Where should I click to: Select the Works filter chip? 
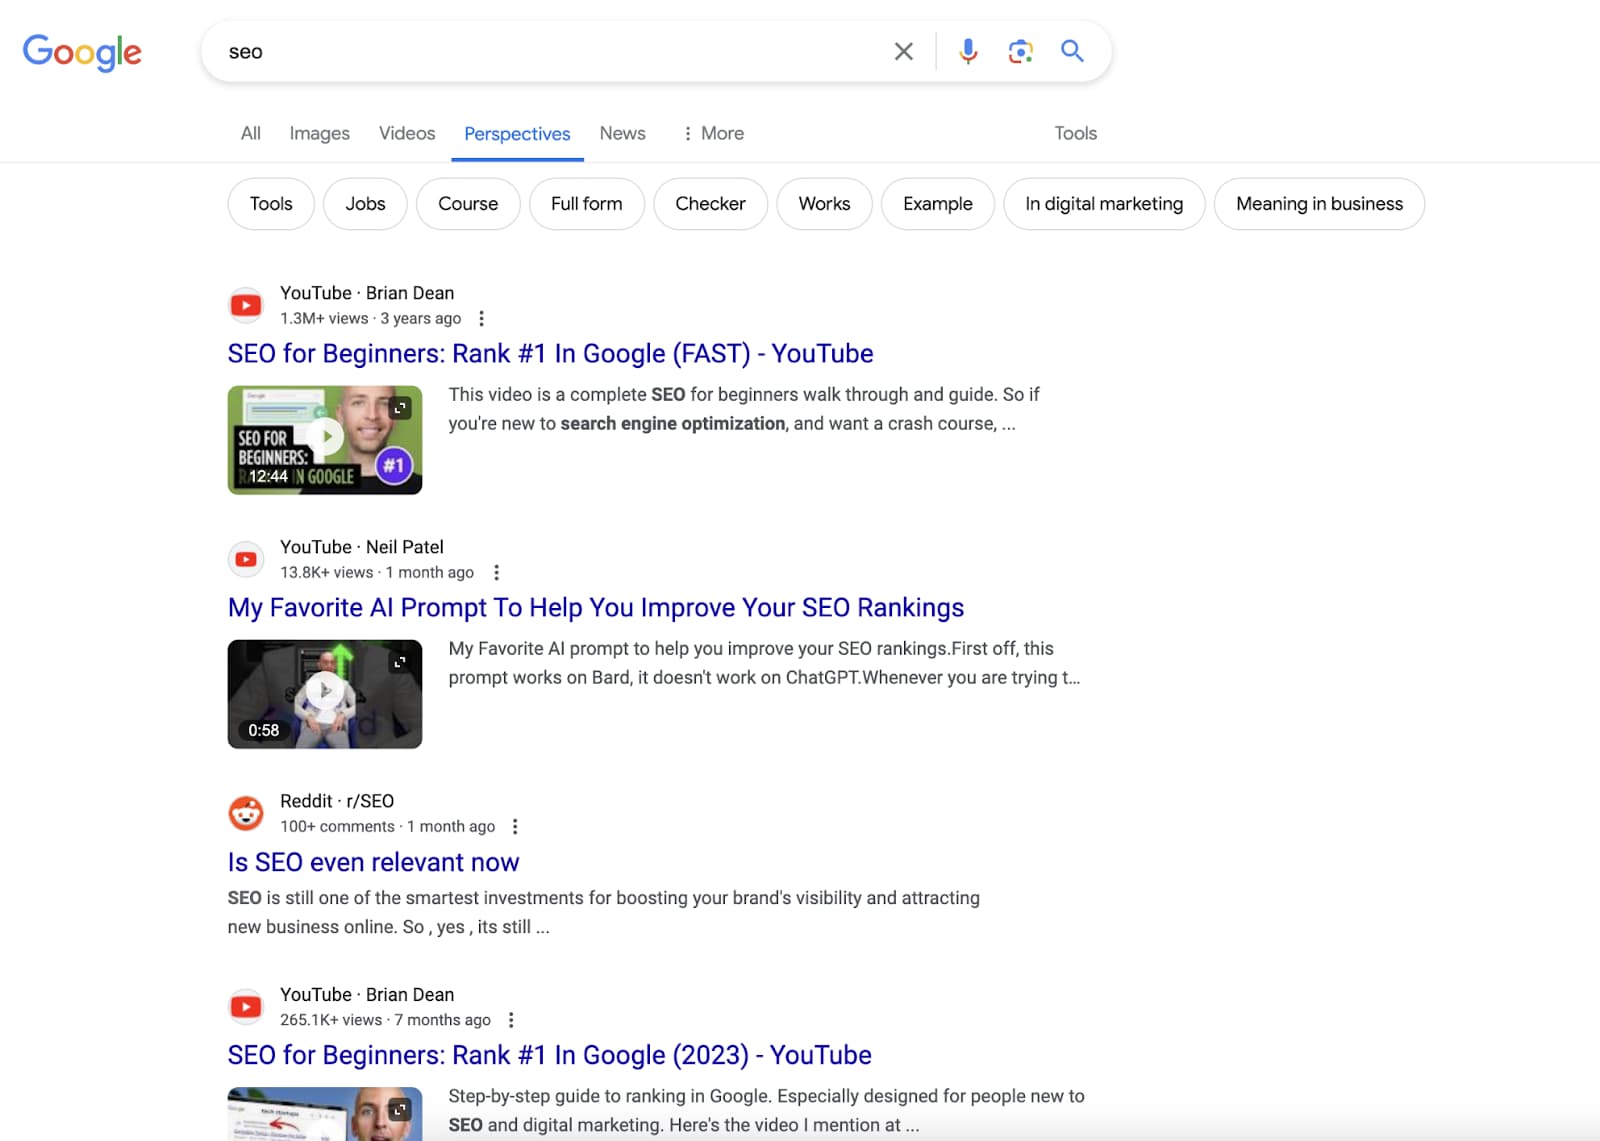point(824,204)
